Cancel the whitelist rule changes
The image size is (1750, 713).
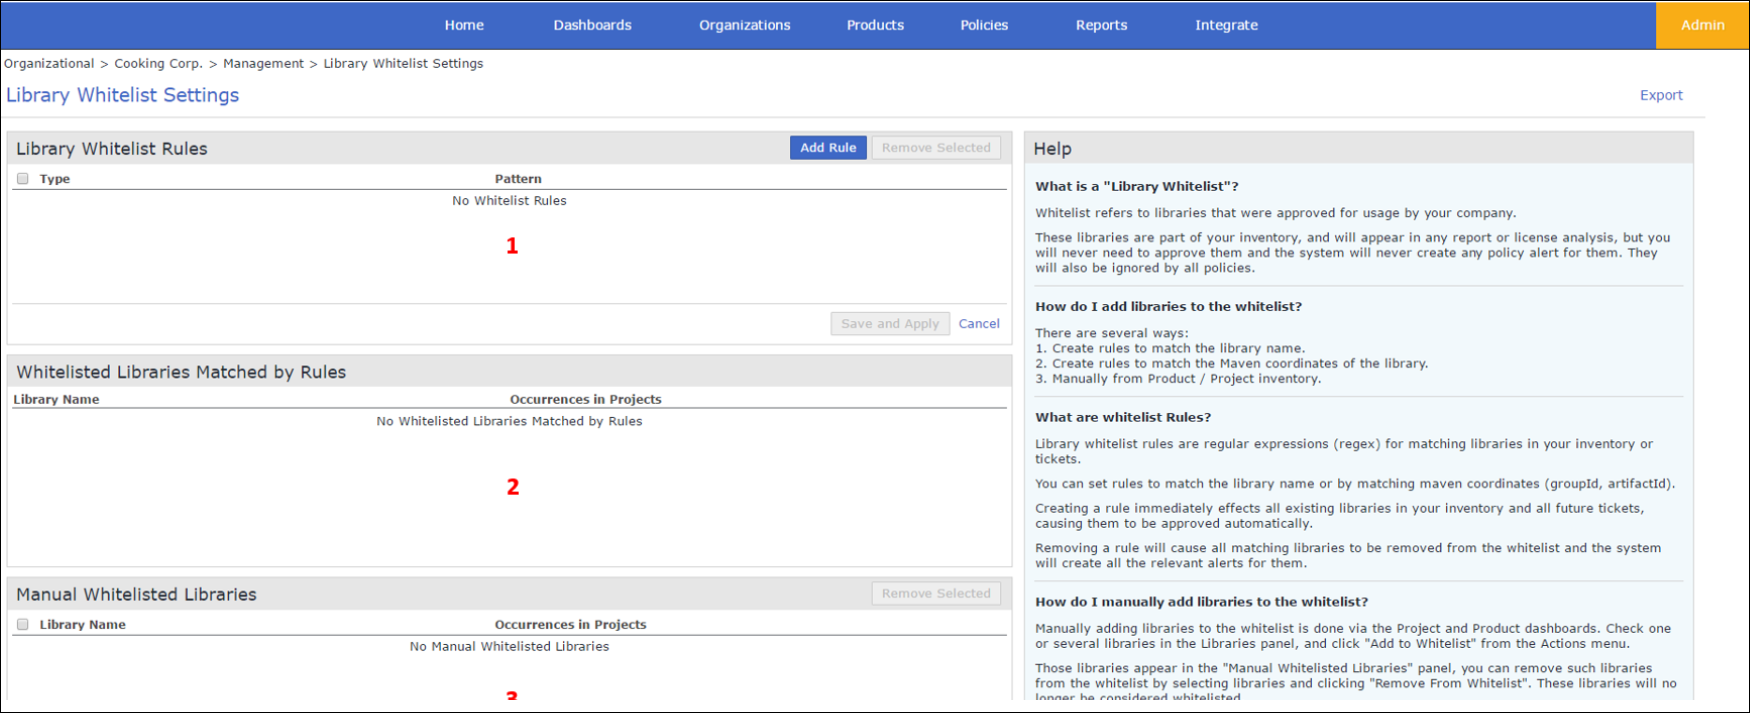pyautogui.click(x=979, y=324)
